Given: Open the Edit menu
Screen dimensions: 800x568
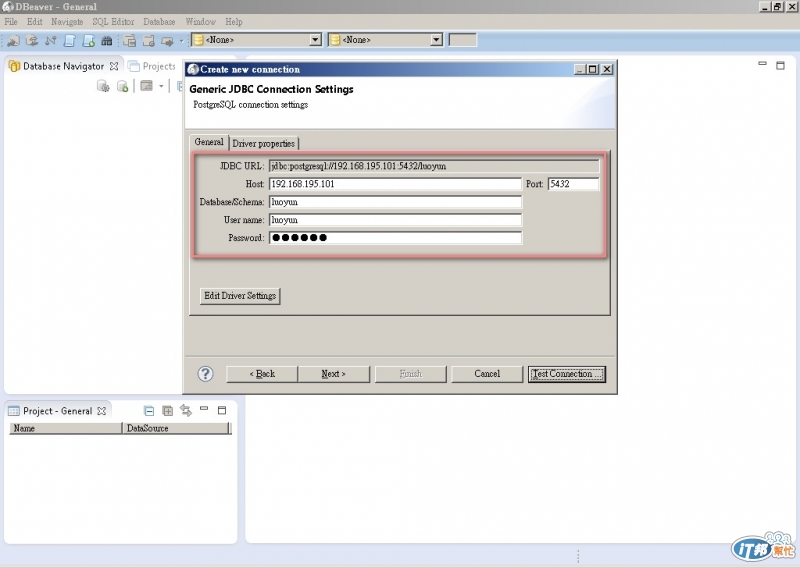Looking at the screenshot, I should pos(35,22).
